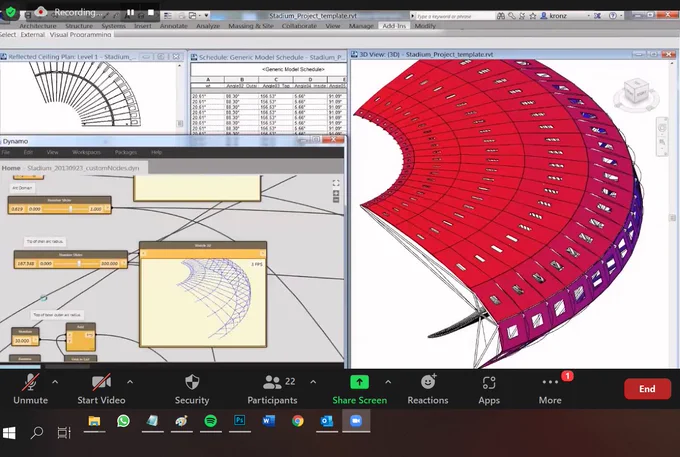Stop the Zoom recording
The image size is (680, 457).
point(151,13)
